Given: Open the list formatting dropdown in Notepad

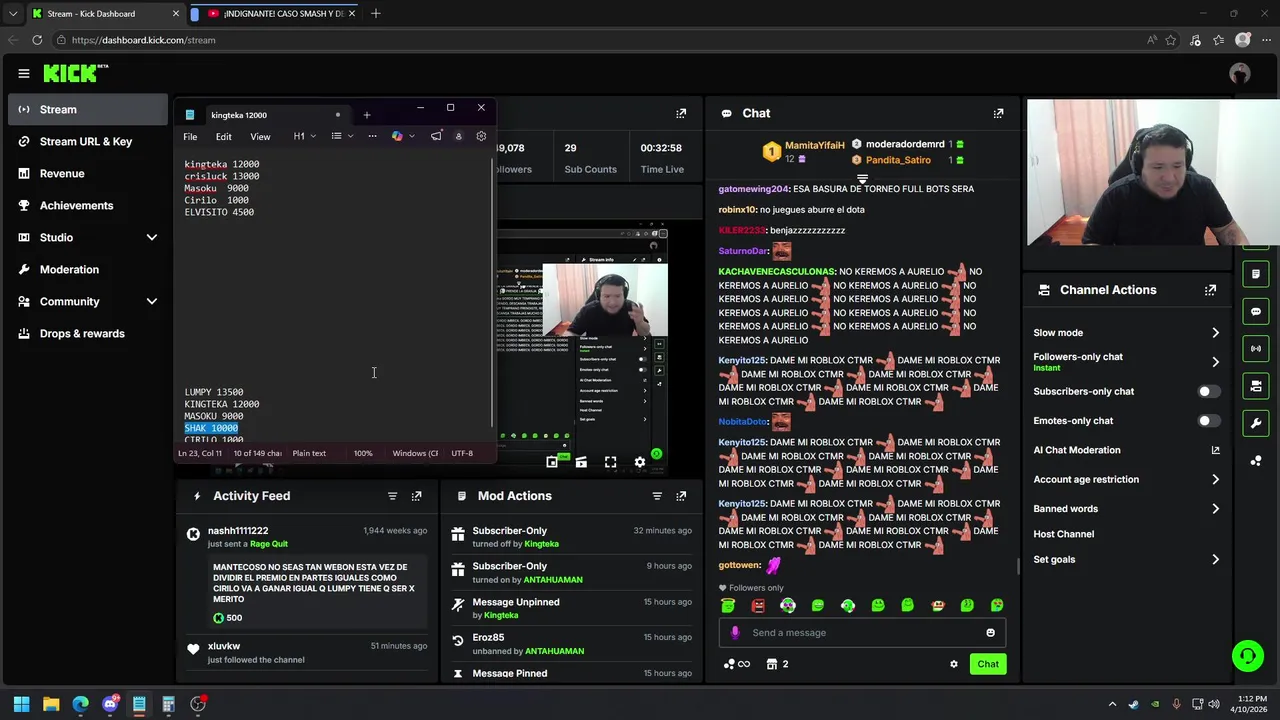Looking at the screenshot, I should 342,136.
